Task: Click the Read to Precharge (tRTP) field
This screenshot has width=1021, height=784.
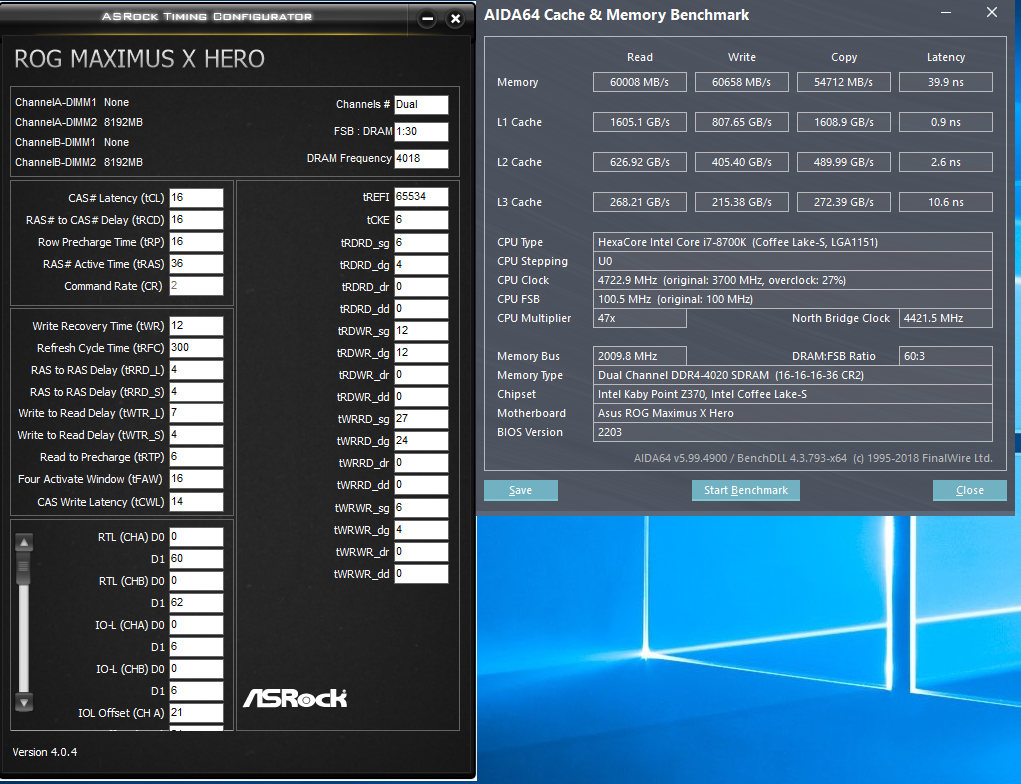Action: point(196,457)
